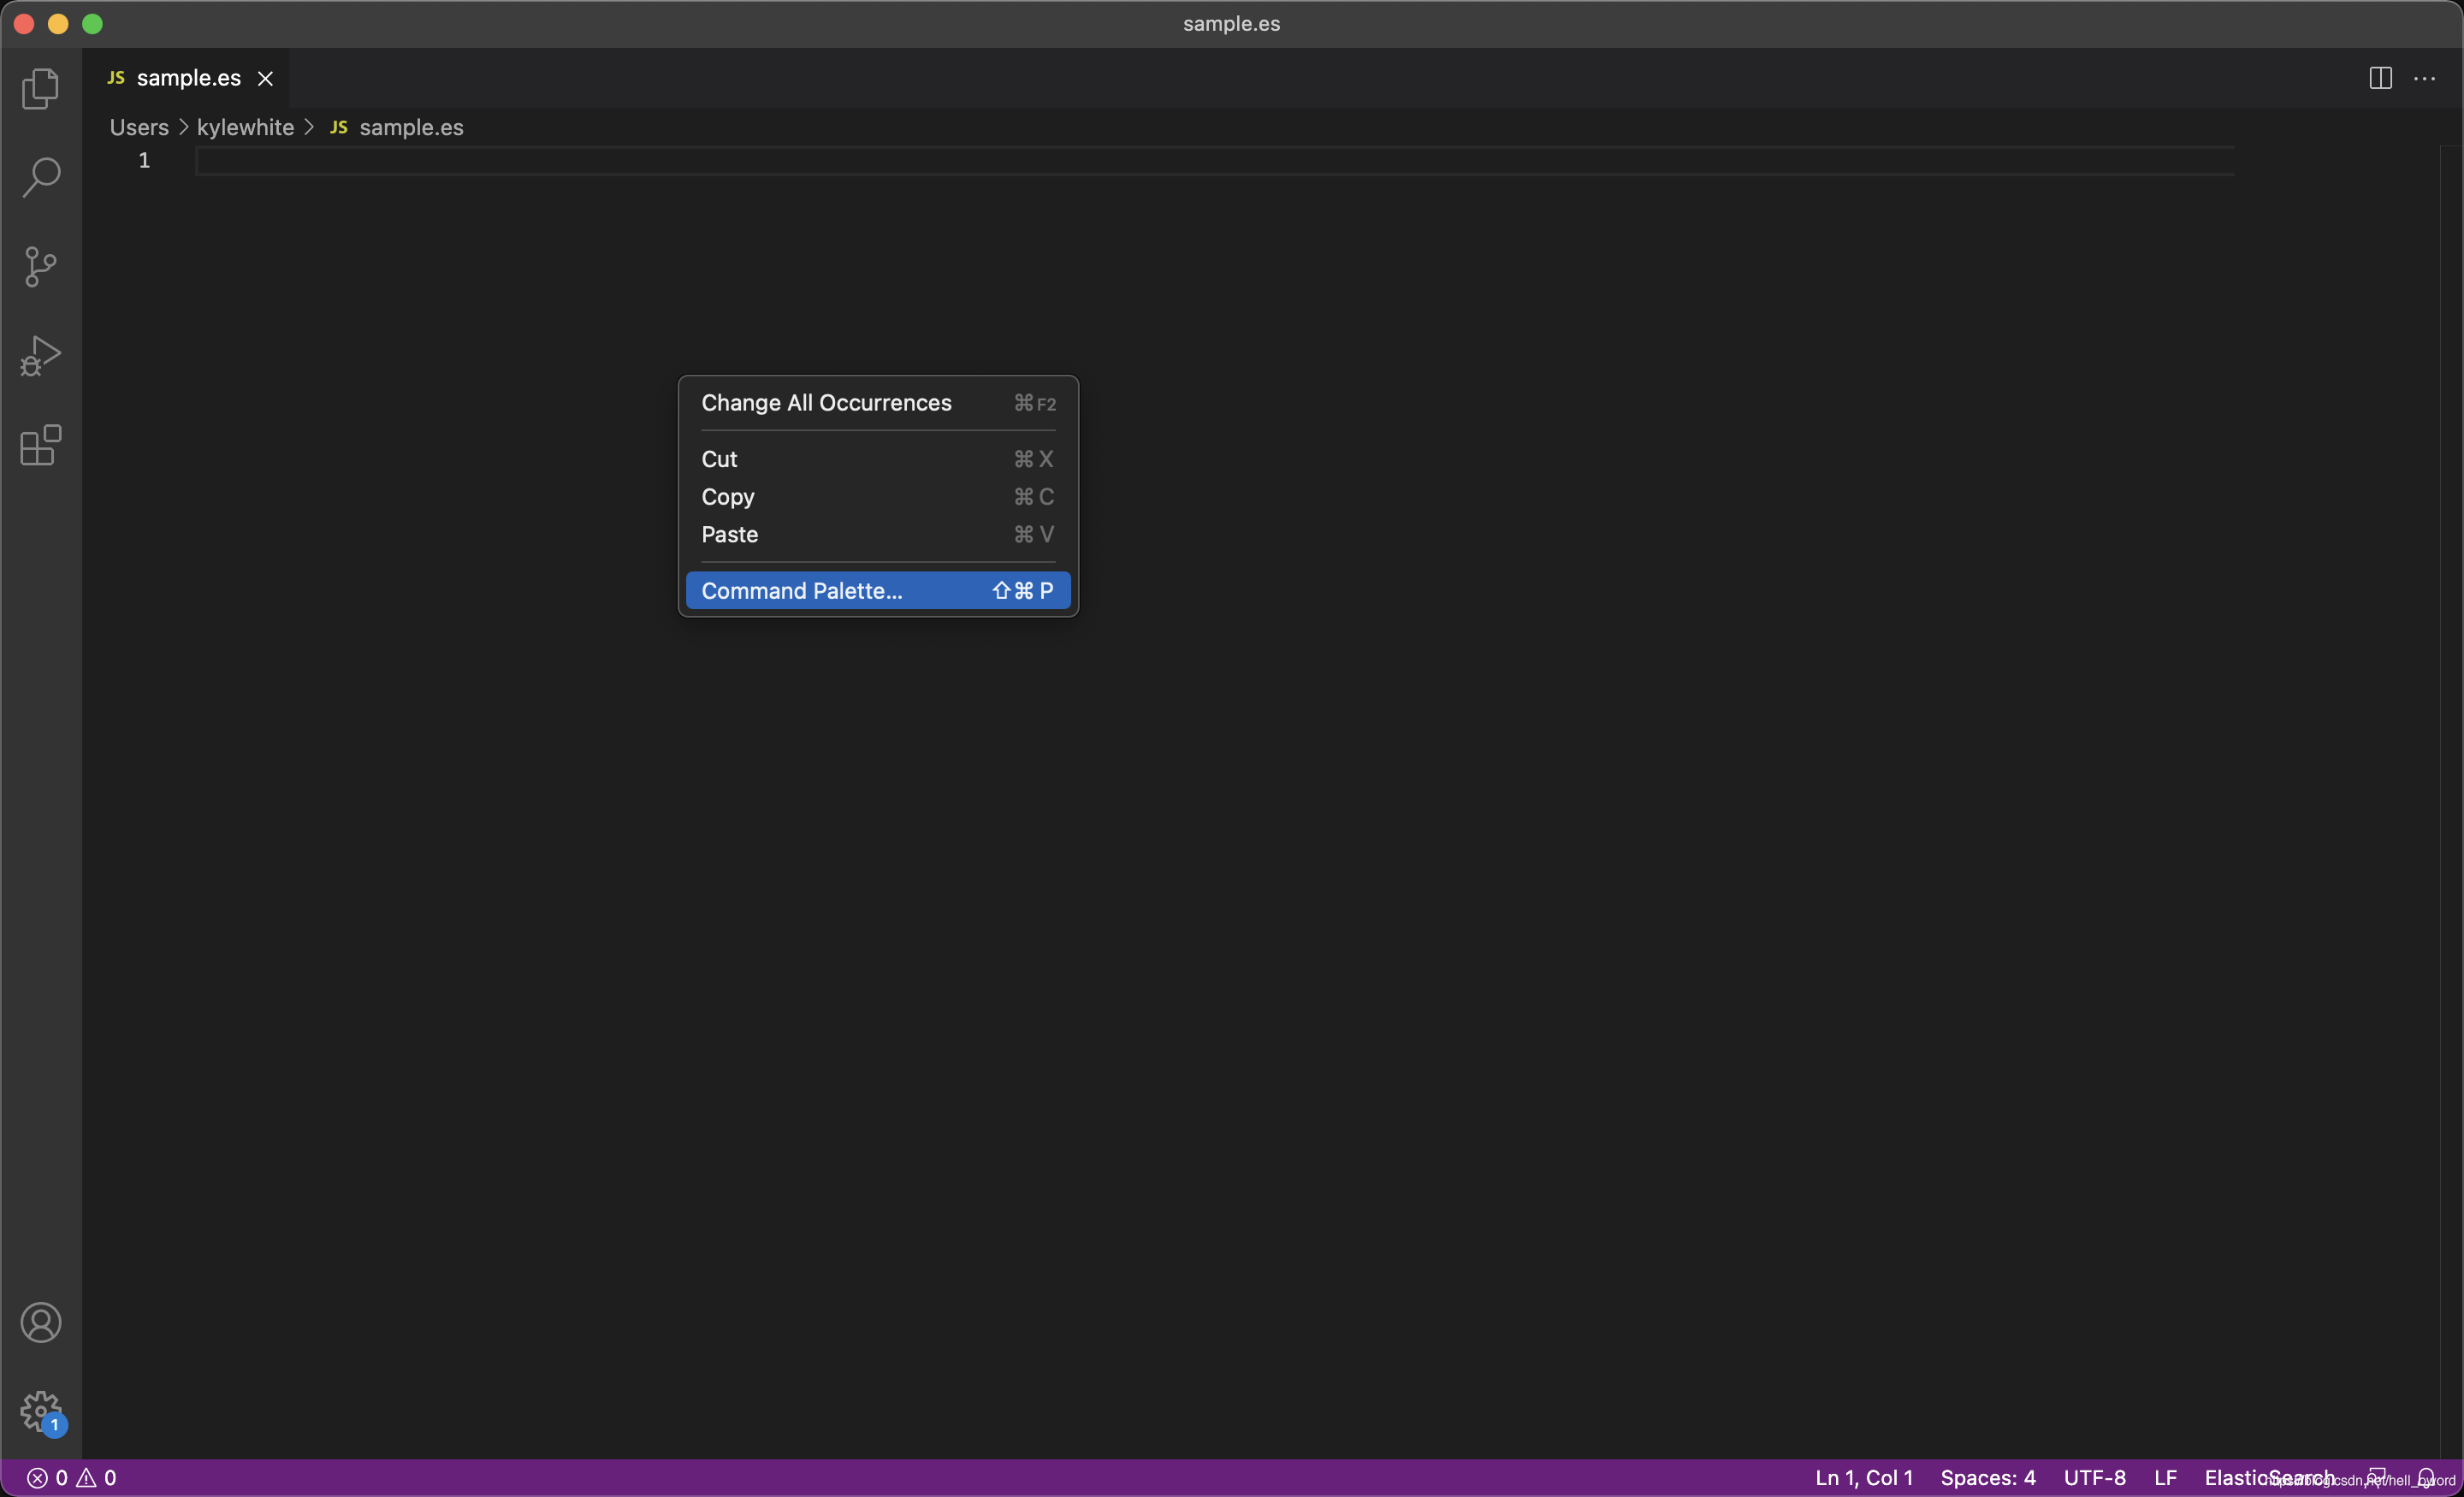The image size is (2464, 1497).
Task: Open the Extensions view
Action: tap(41, 445)
